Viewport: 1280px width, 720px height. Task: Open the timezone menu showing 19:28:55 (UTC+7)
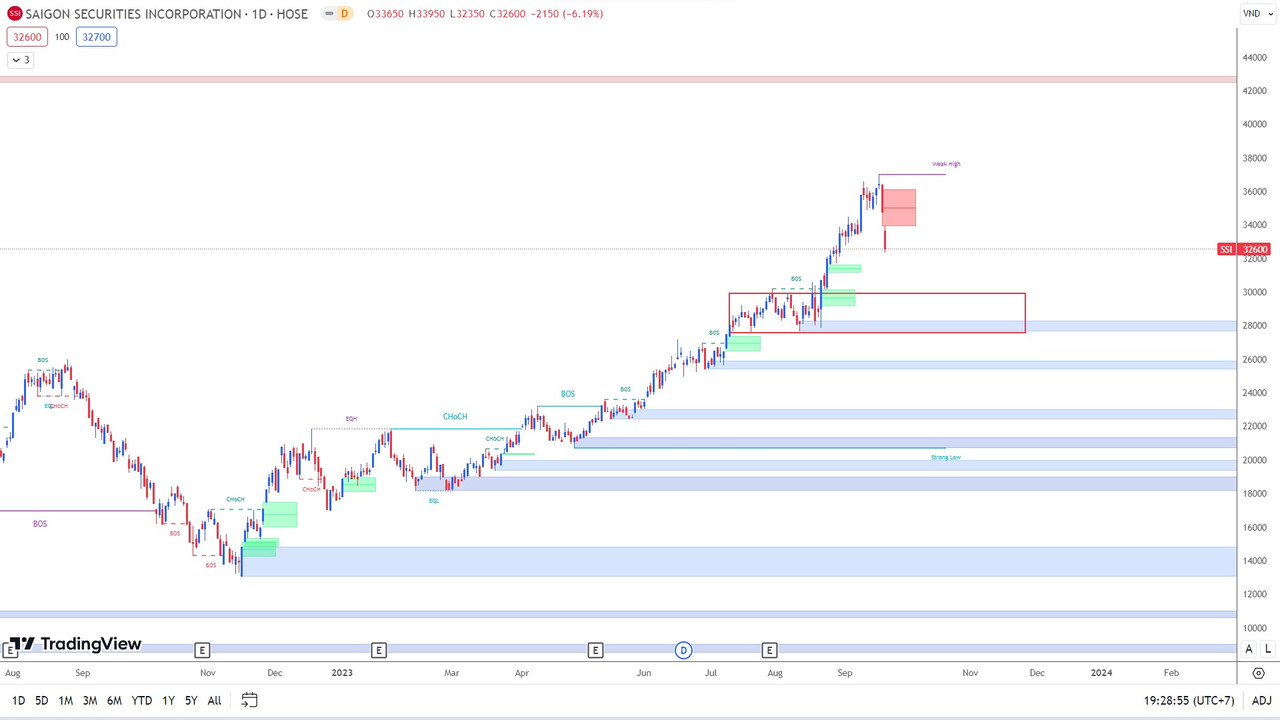click(x=1189, y=701)
